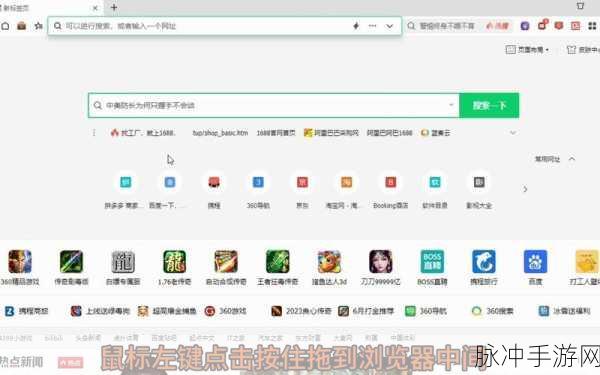
Task: Open the three-dot menu in the address bar
Action: (x=372, y=26)
